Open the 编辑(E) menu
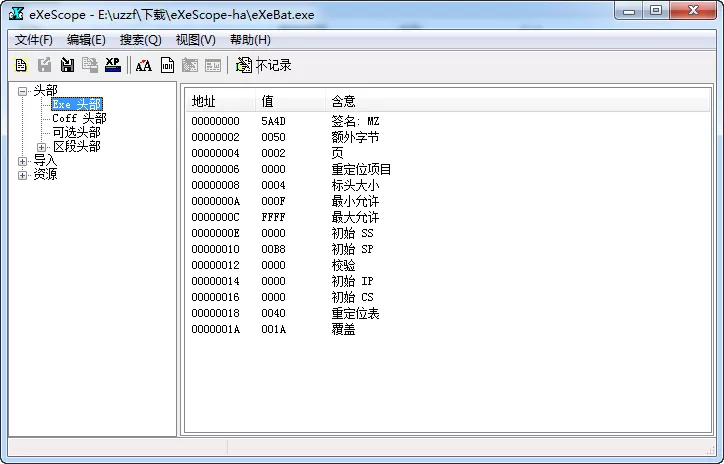Viewport: 724px width, 464px height. click(x=86, y=40)
